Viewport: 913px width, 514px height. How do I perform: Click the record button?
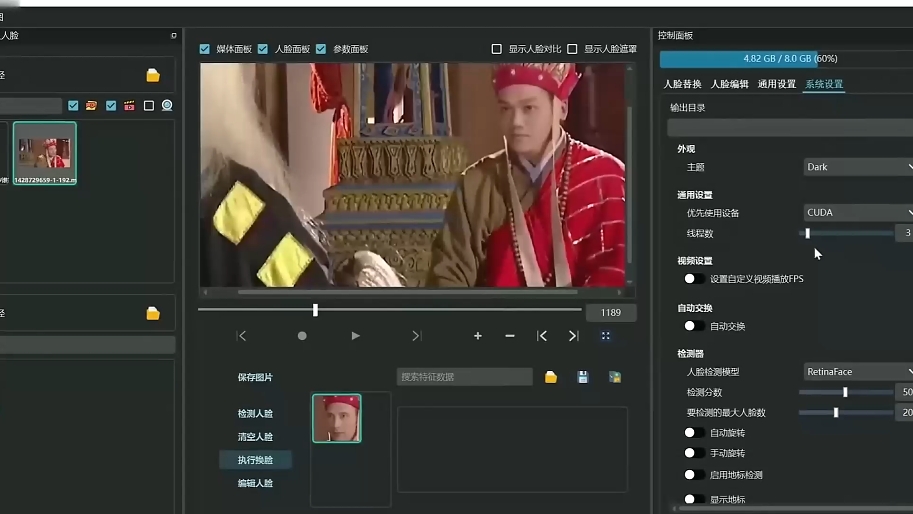click(x=302, y=336)
